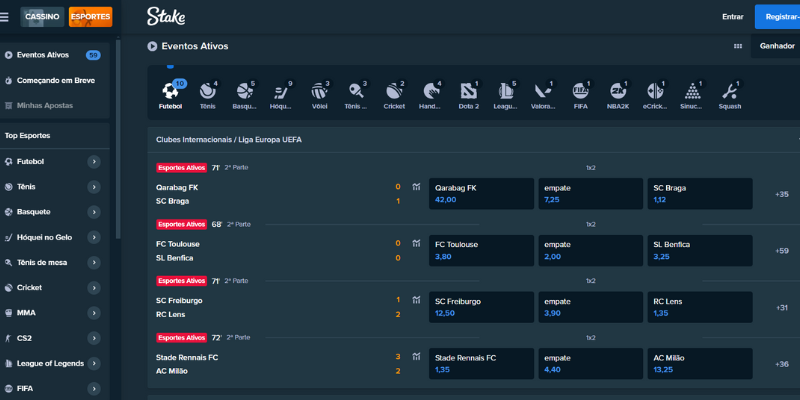Toggle the Qarabag FK 42,00 odds selection

pyautogui.click(x=481, y=193)
